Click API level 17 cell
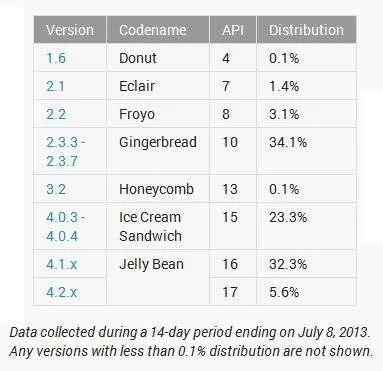The image size is (383, 371). point(233,292)
